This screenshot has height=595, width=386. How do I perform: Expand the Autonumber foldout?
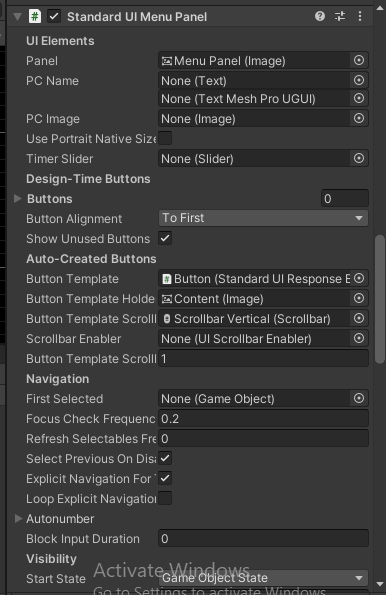[17, 518]
